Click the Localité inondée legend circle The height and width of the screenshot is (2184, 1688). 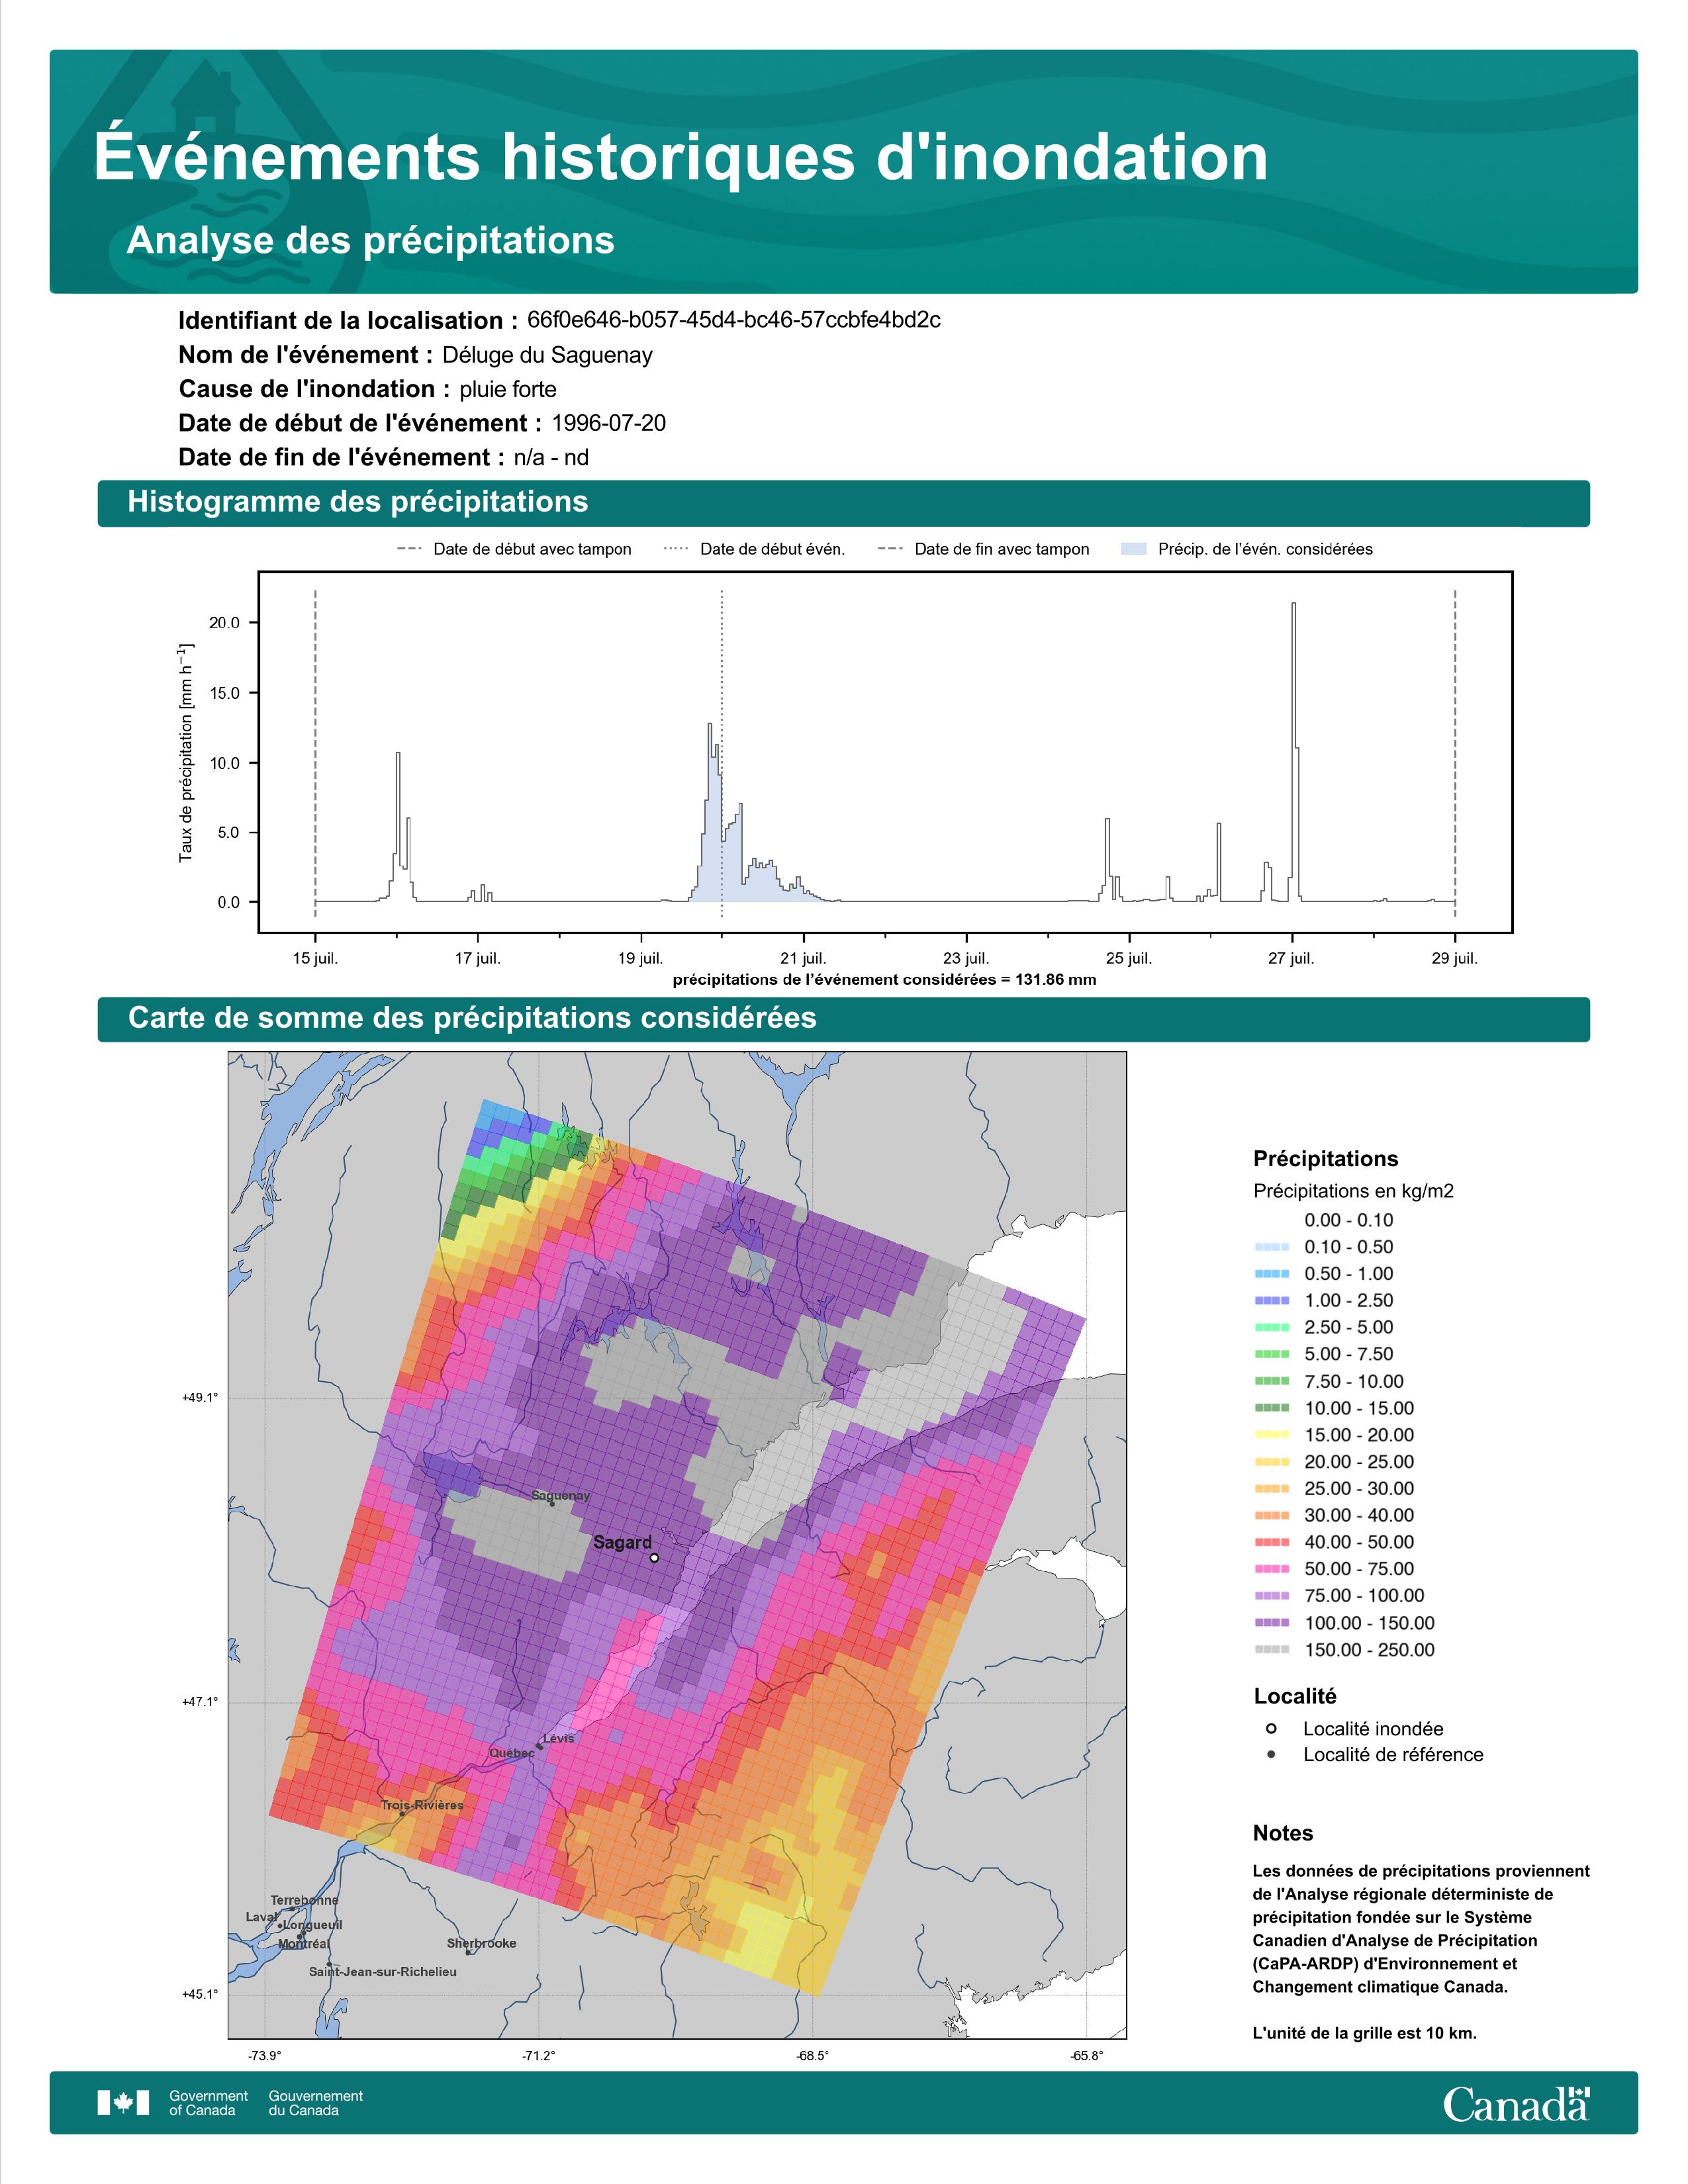pos(1271,1728)
